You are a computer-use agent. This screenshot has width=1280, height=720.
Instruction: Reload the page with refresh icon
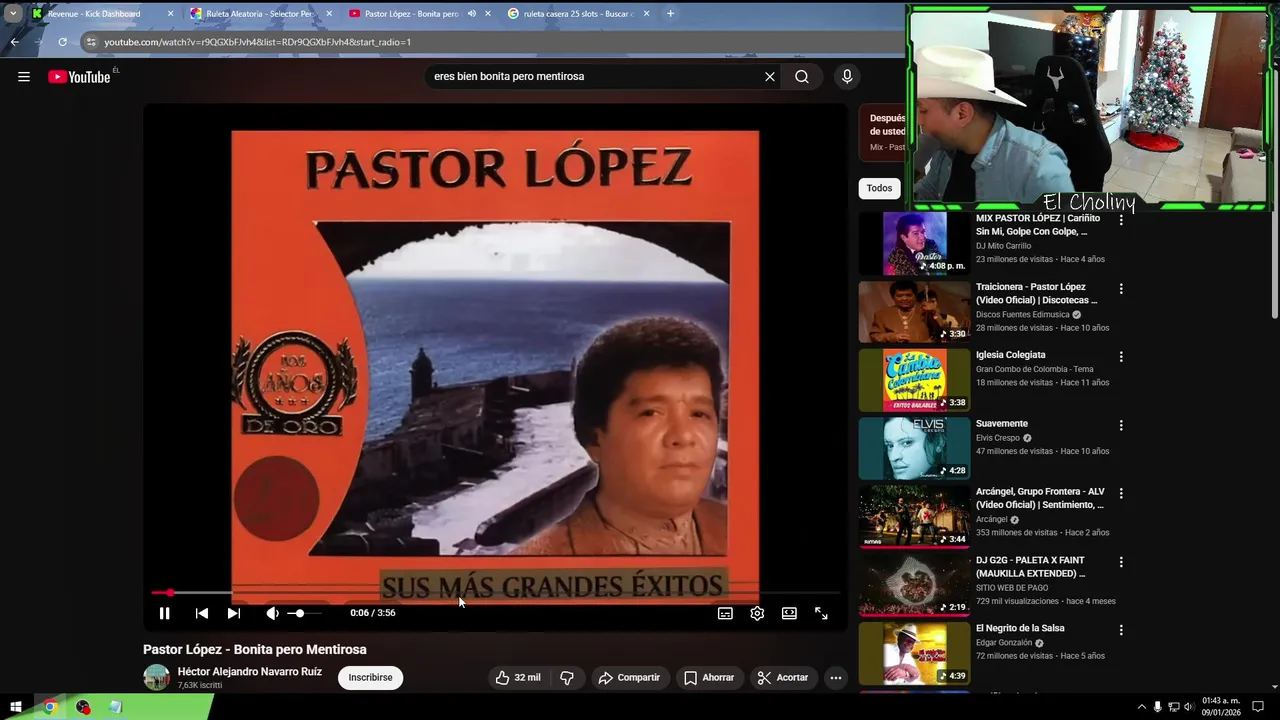pos(62,42)
